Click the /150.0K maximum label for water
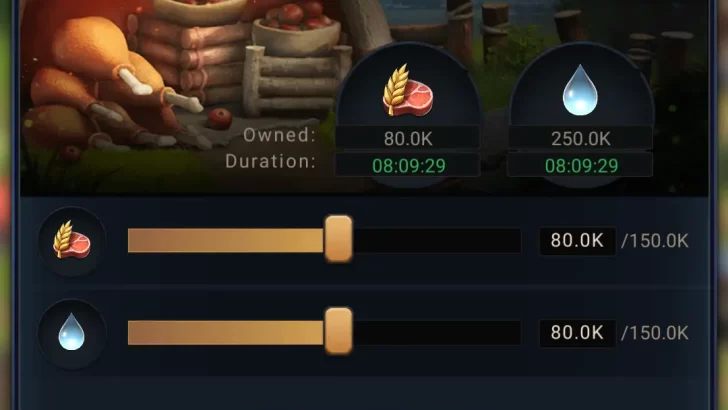728x410 pixels. [x=655, y=333]
